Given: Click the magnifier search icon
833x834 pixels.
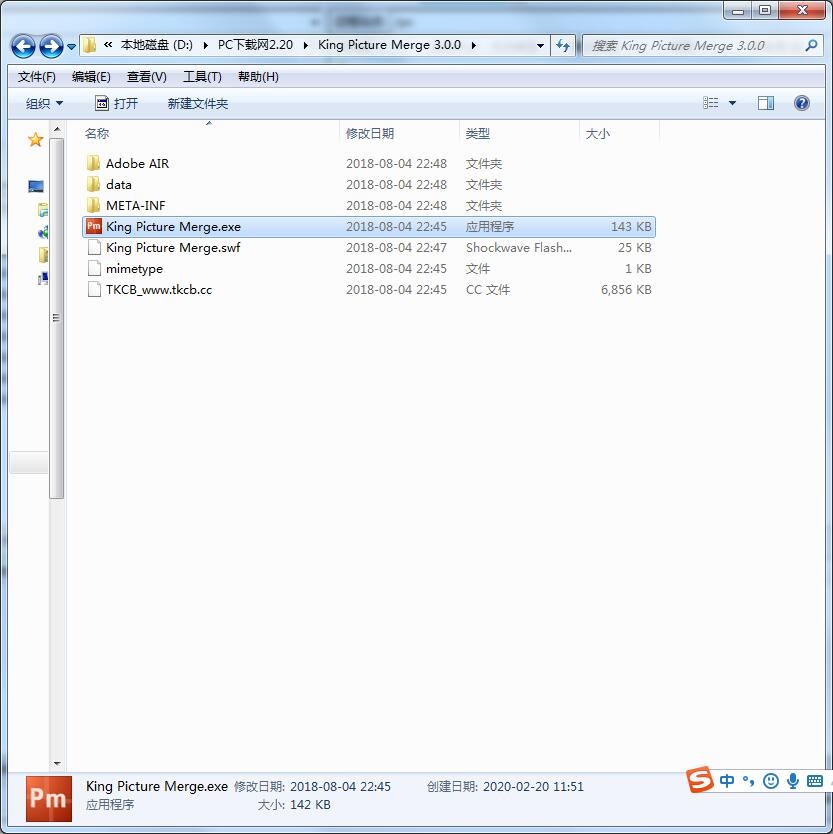Looking at the screenshot, I should (811, 46).
